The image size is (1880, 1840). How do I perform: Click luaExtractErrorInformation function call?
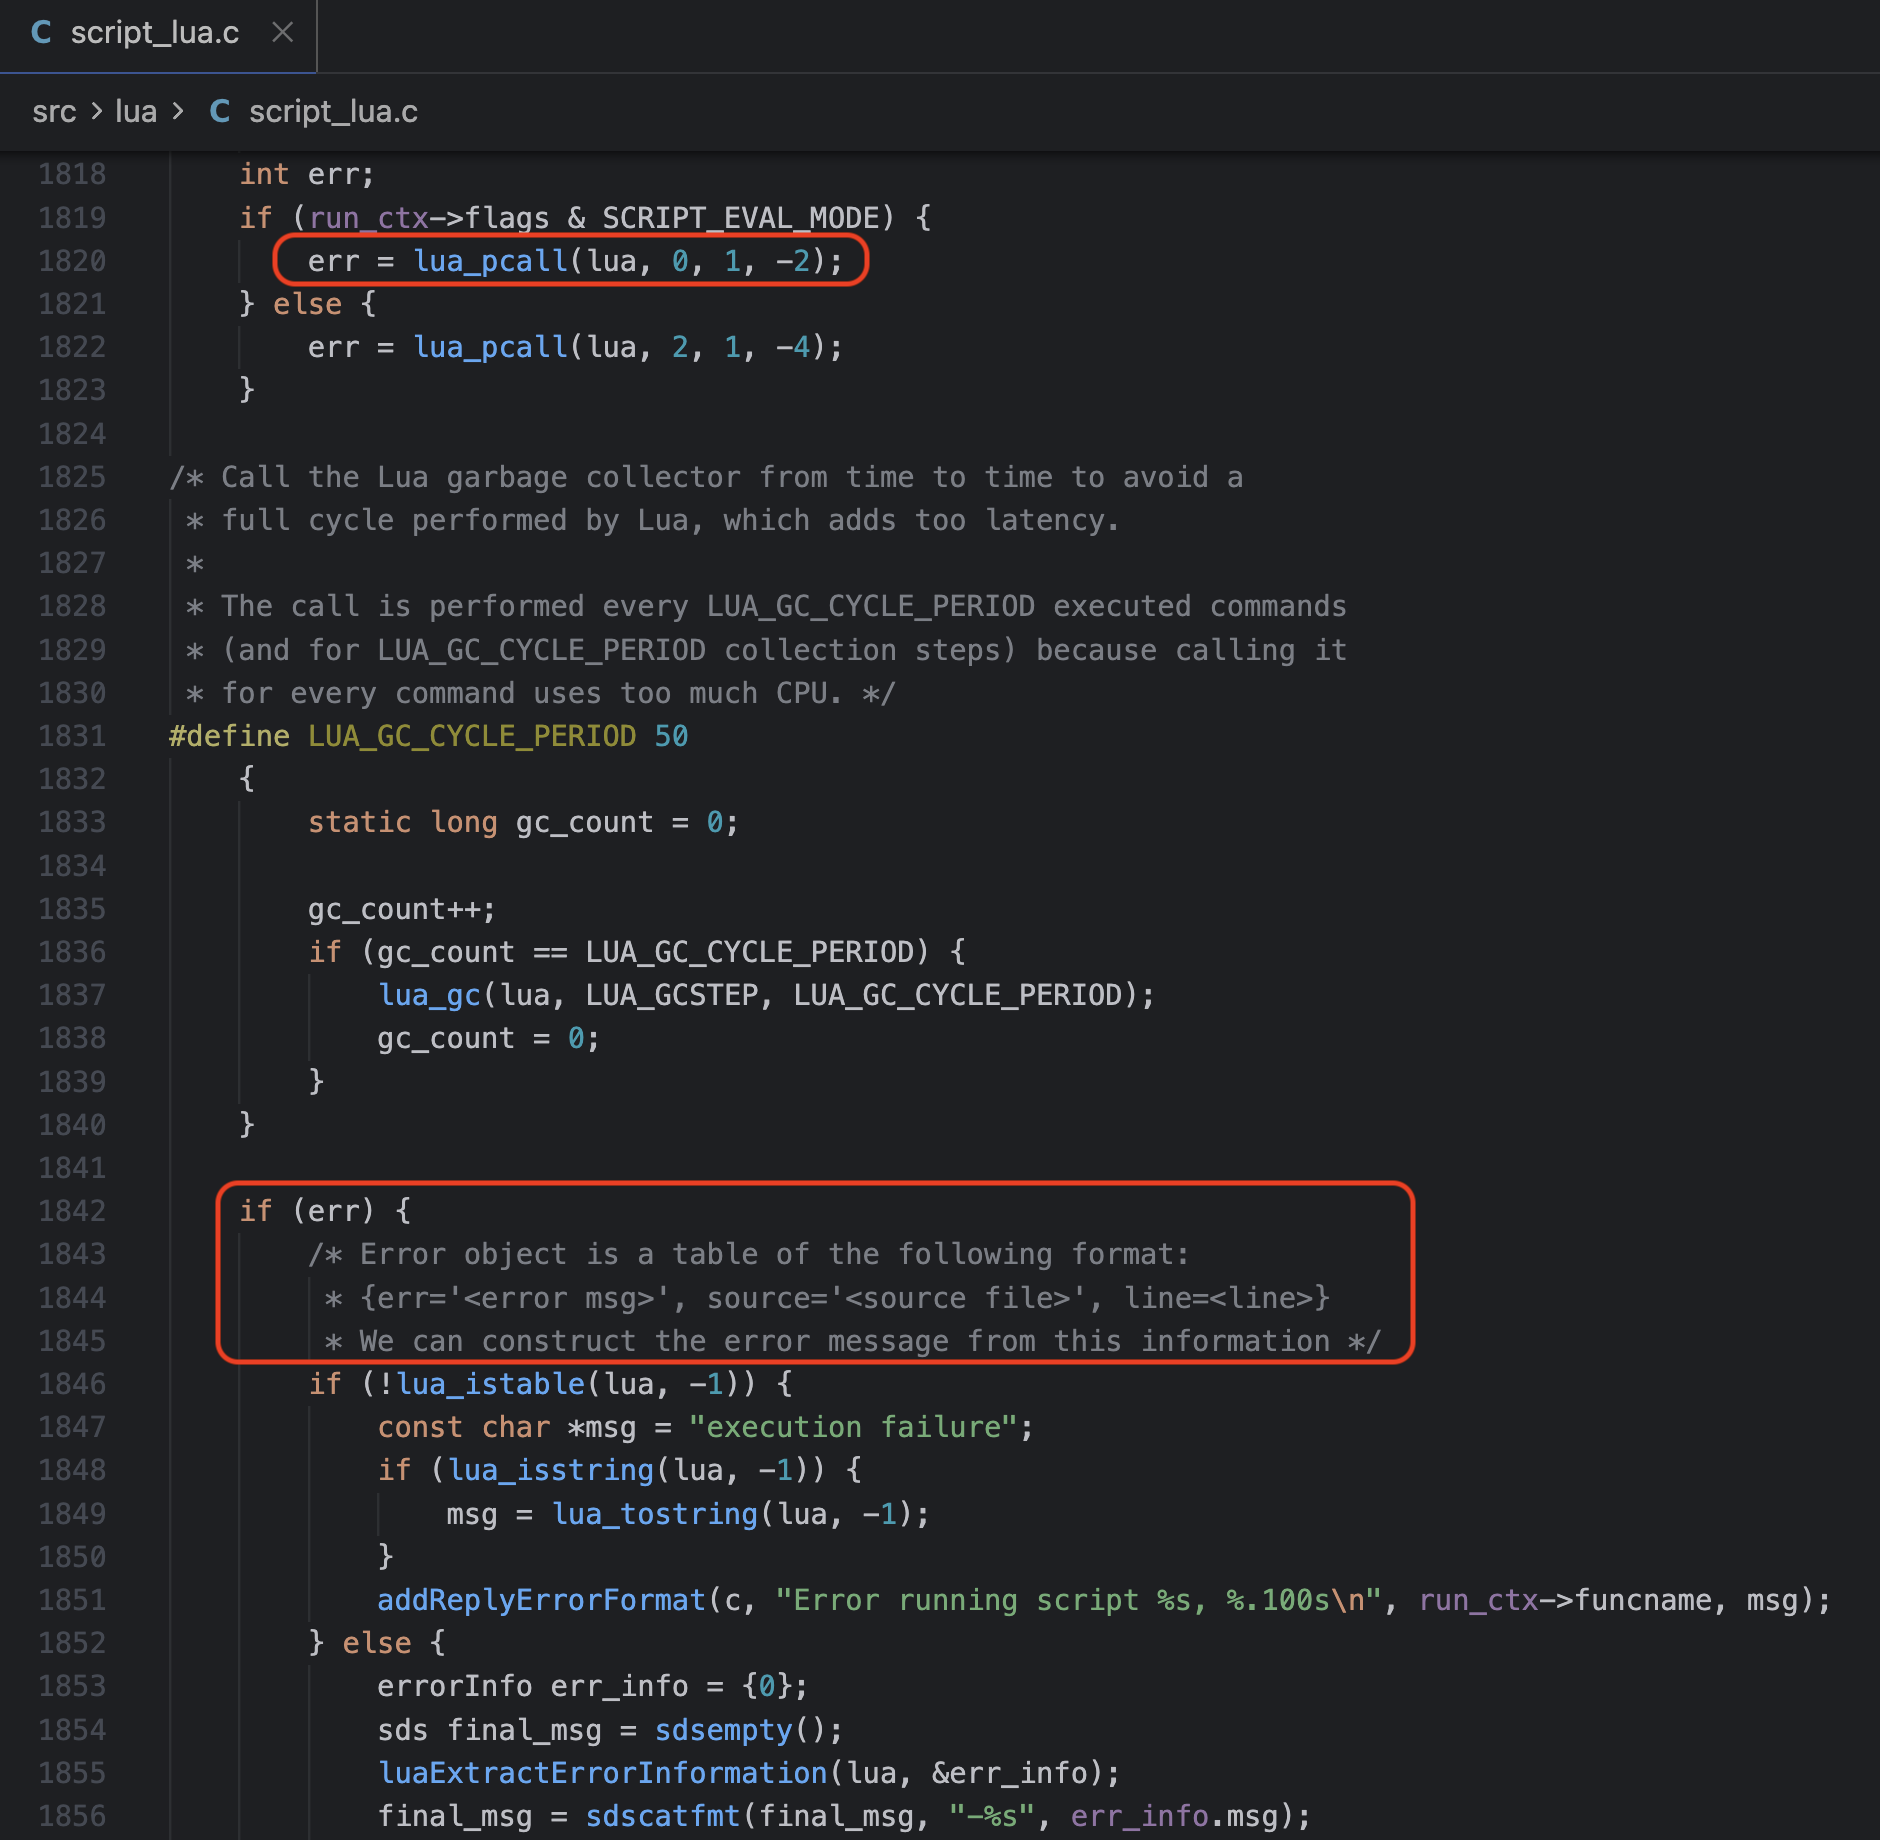602,1773
